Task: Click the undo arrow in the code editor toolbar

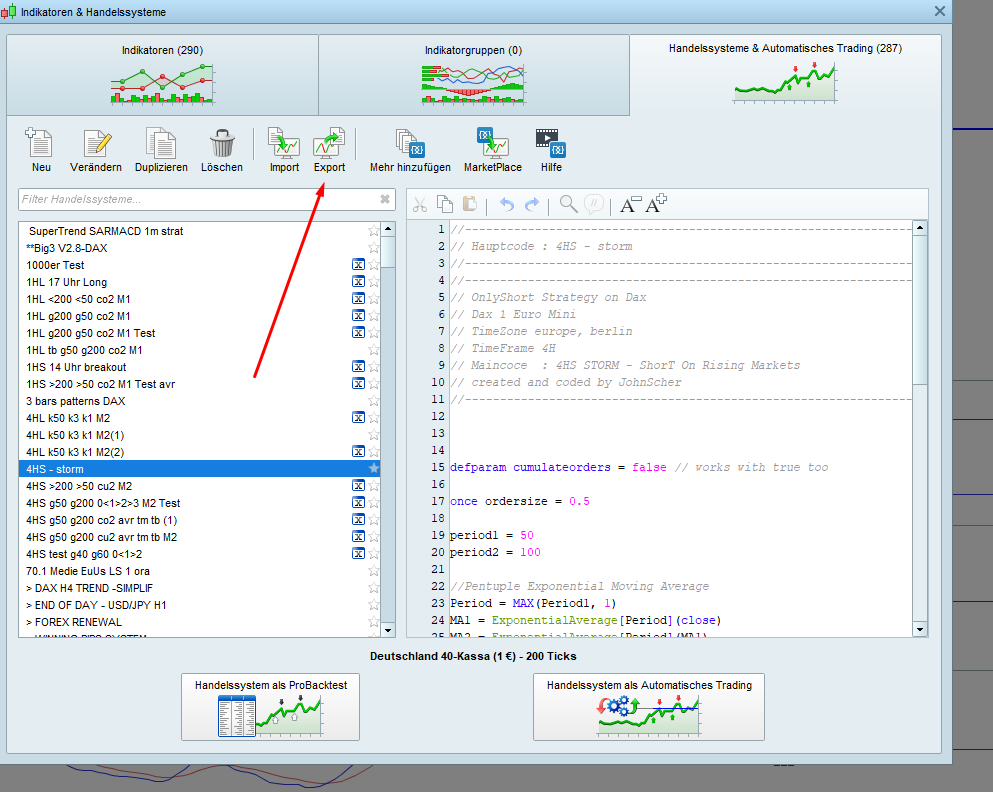Action: coord(506,205)
